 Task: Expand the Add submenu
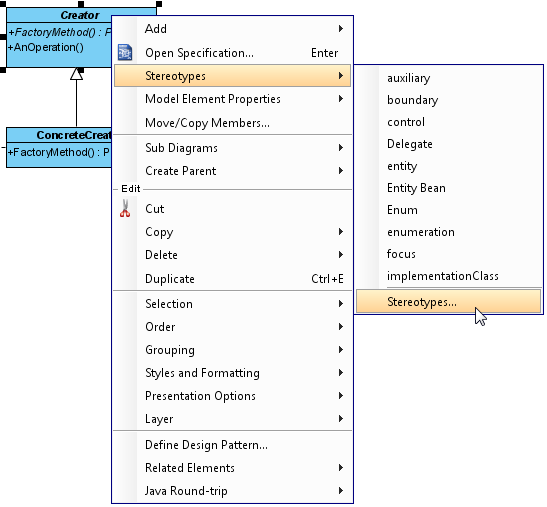pos(232,29)
